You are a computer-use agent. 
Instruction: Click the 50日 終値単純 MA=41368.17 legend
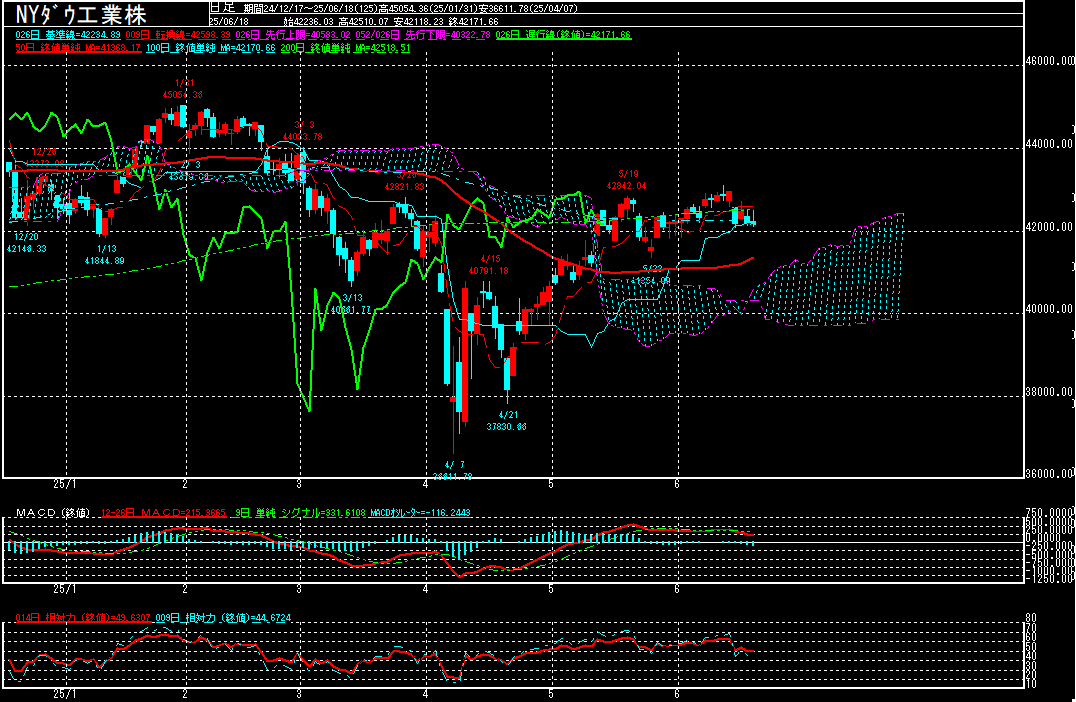78,48
